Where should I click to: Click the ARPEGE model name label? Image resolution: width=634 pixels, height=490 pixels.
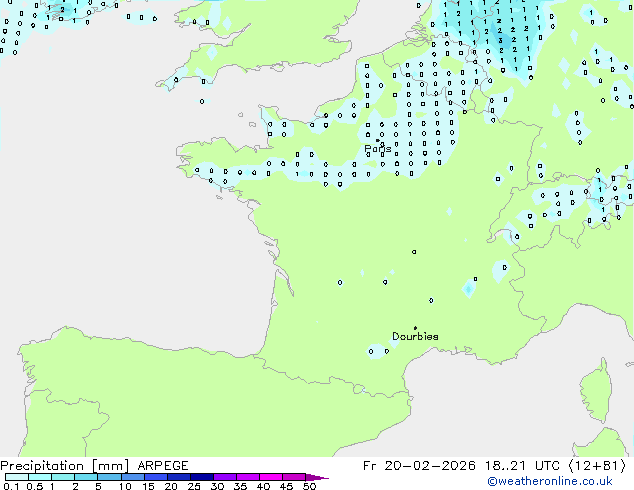coord(163,466)
